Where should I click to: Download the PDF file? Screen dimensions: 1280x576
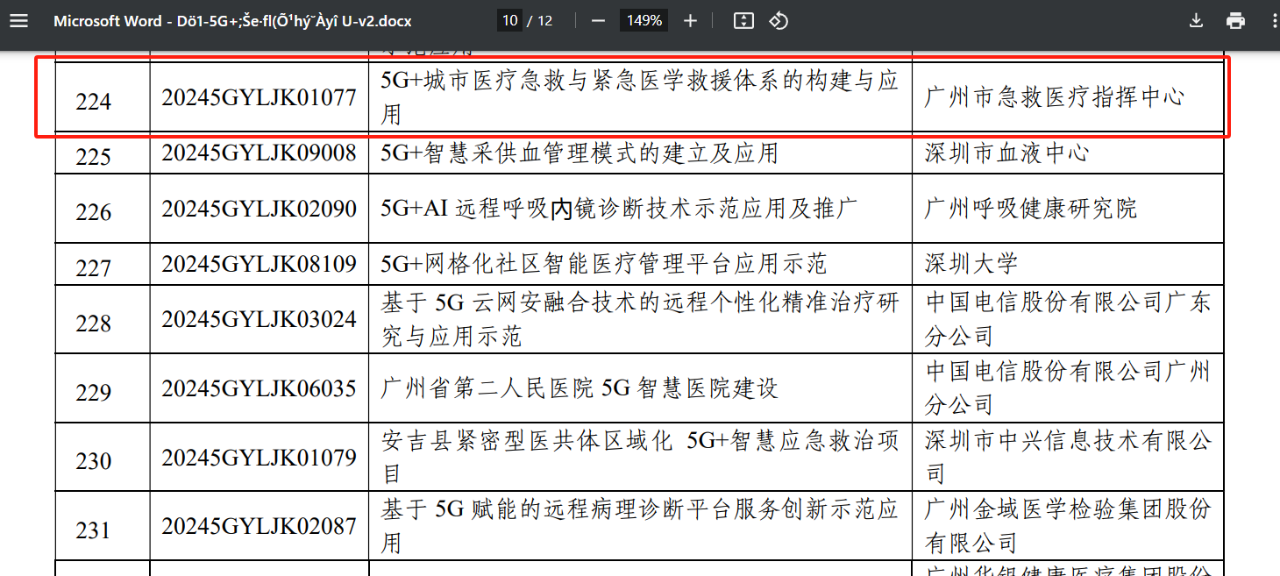tap(1196, 21)
